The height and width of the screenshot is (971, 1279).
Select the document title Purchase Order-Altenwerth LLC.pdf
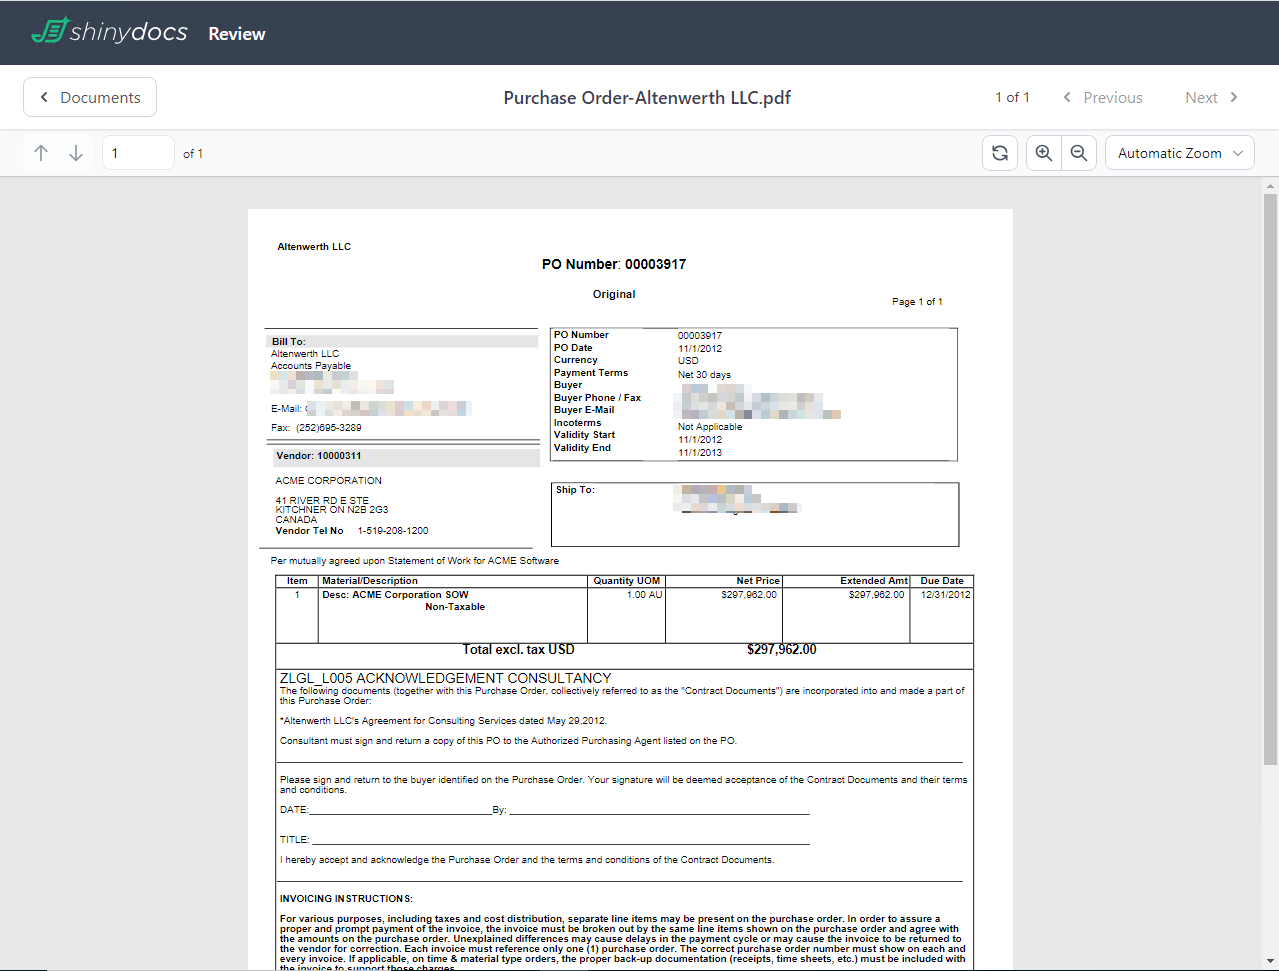tap(647, 97)
